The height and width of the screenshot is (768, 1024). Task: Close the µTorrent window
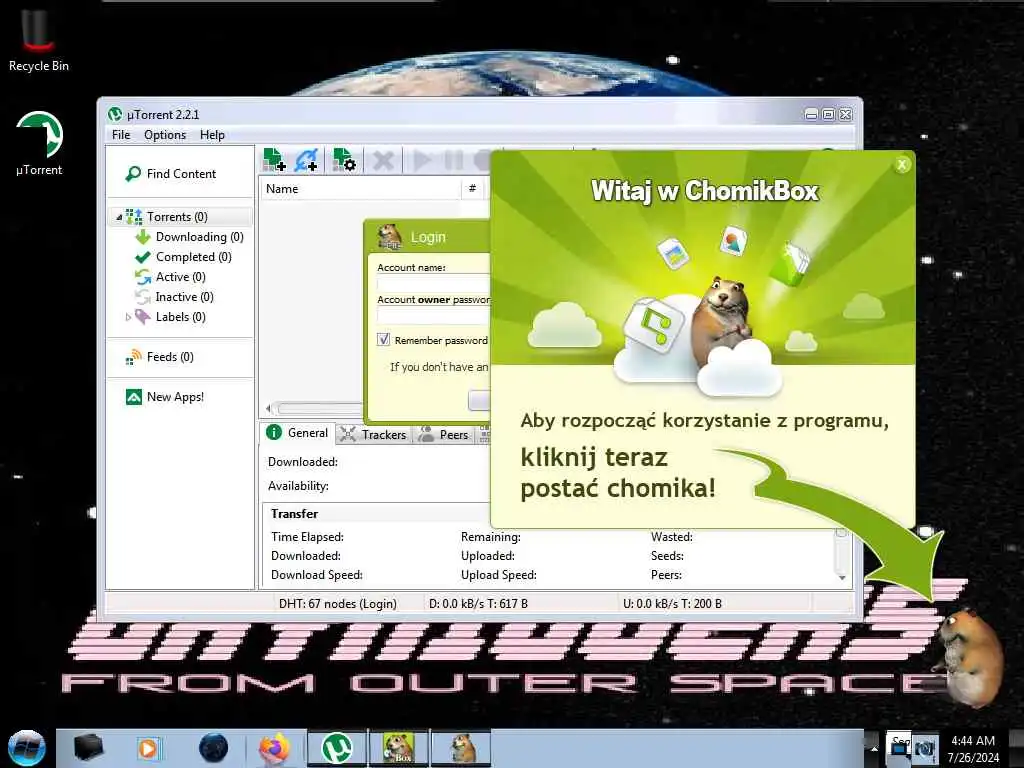click(x=845, y=115)
